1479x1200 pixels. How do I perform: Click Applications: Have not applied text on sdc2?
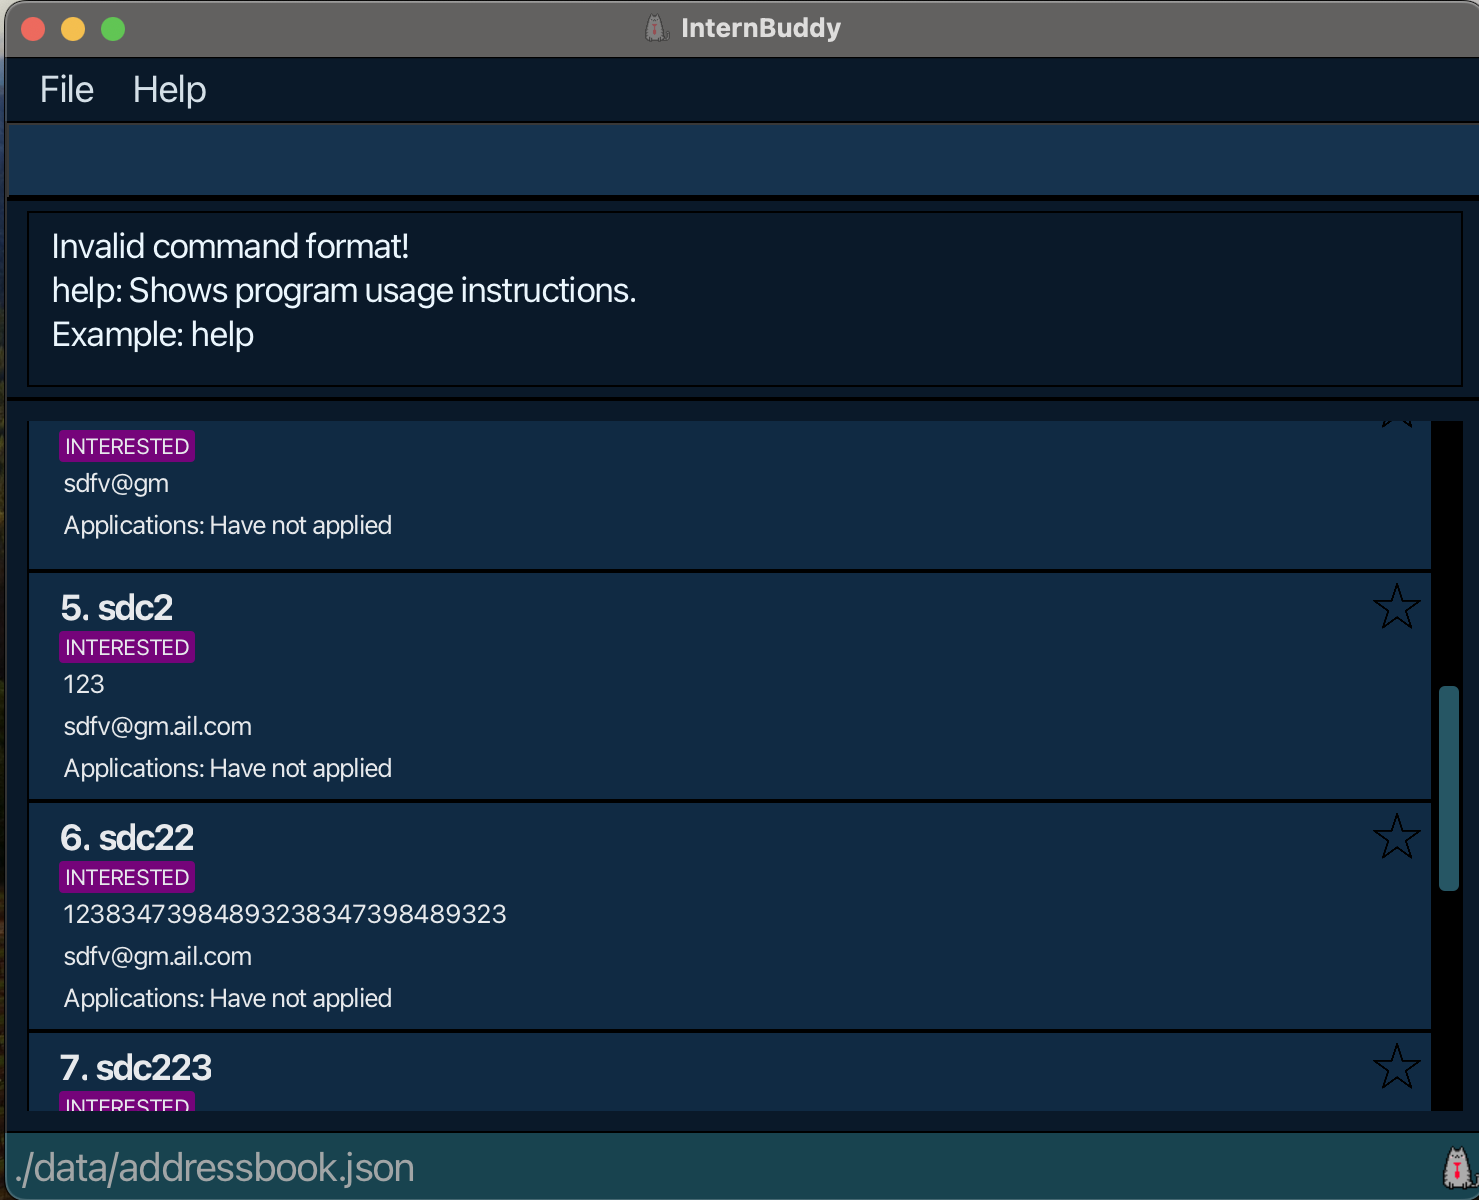228,768
